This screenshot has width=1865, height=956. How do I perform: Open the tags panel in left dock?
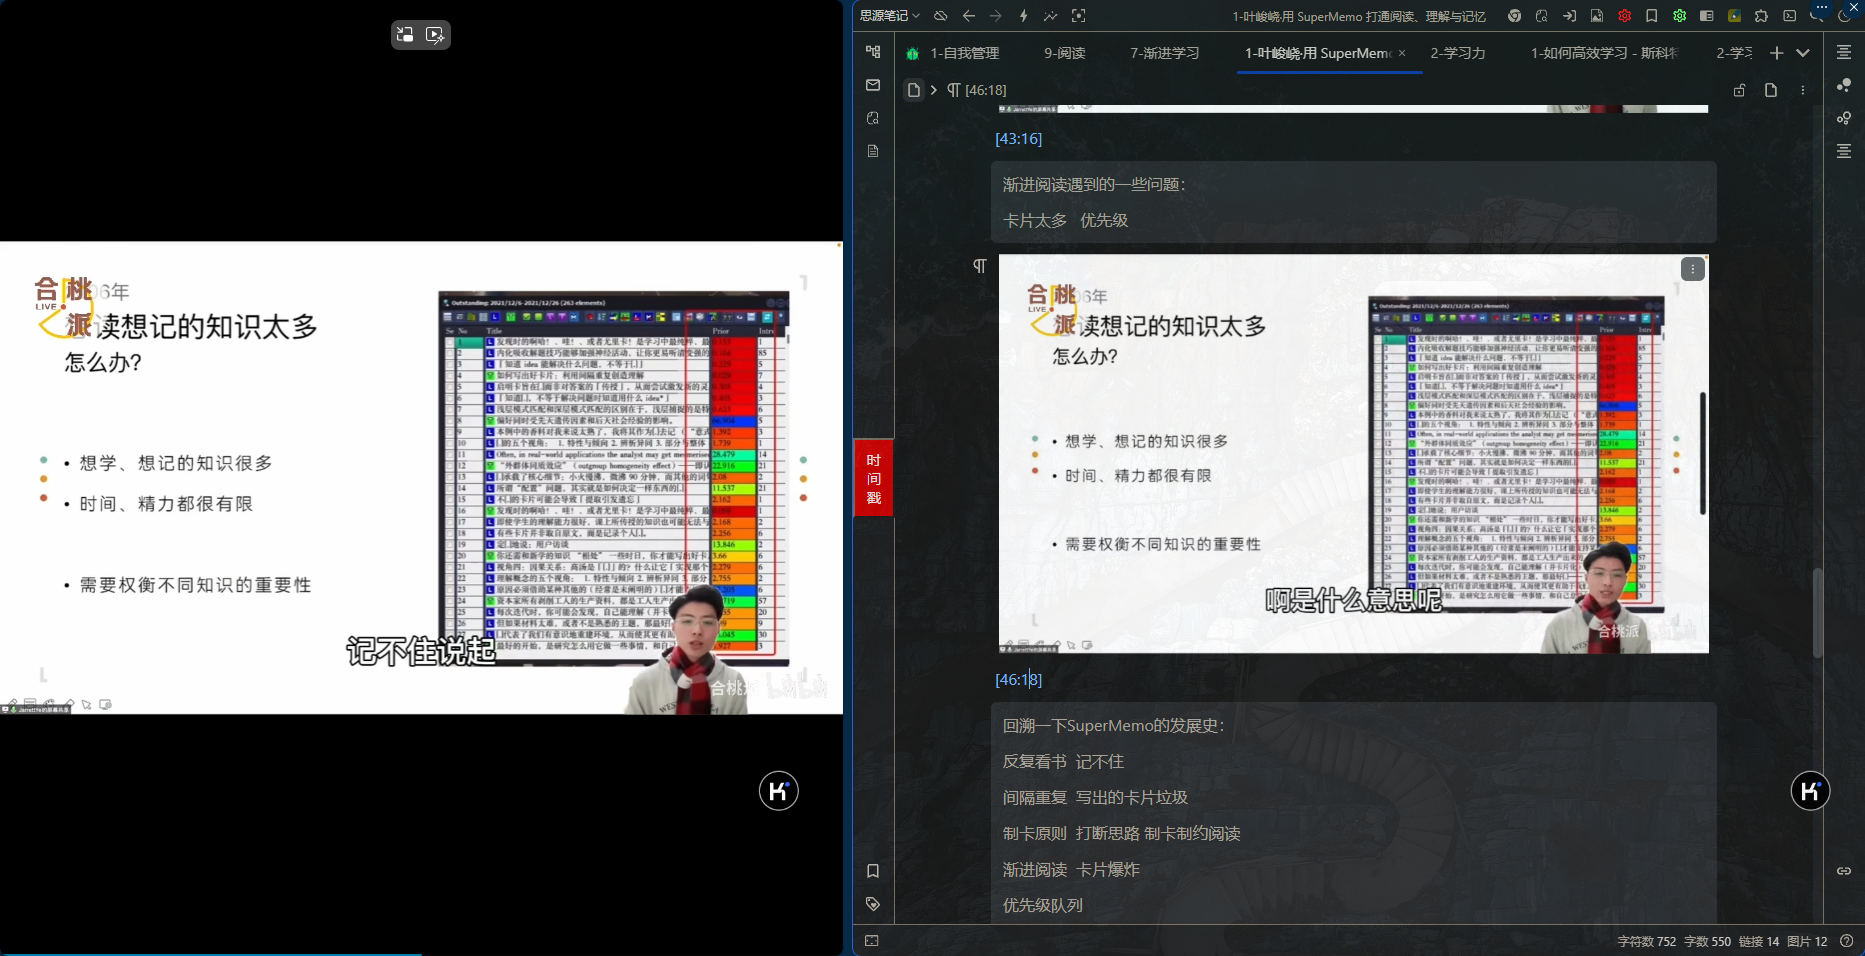coord(873,904)
